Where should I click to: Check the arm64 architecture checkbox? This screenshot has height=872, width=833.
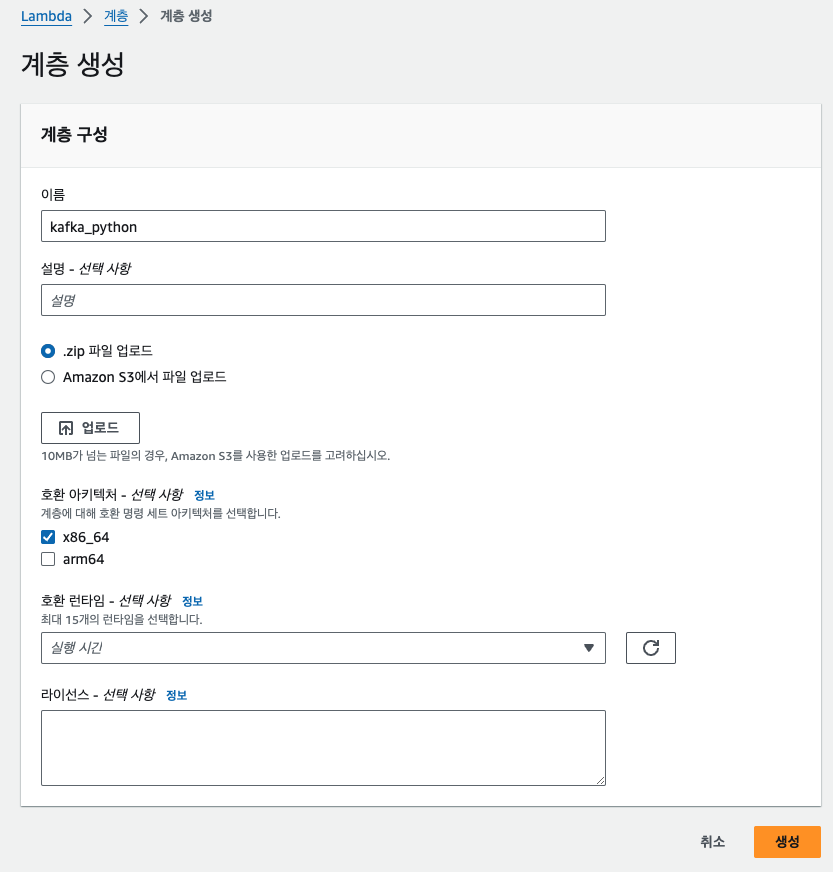coord(48,559)
